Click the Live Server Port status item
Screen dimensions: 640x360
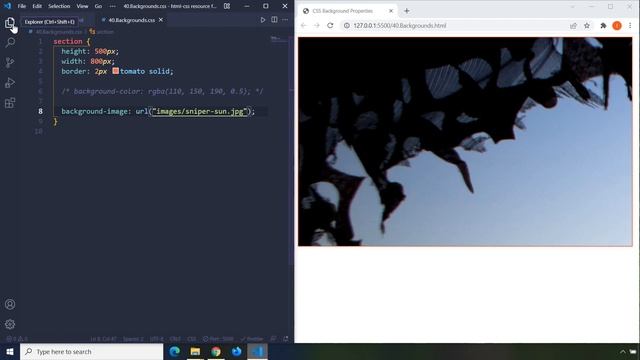point(218,339)
